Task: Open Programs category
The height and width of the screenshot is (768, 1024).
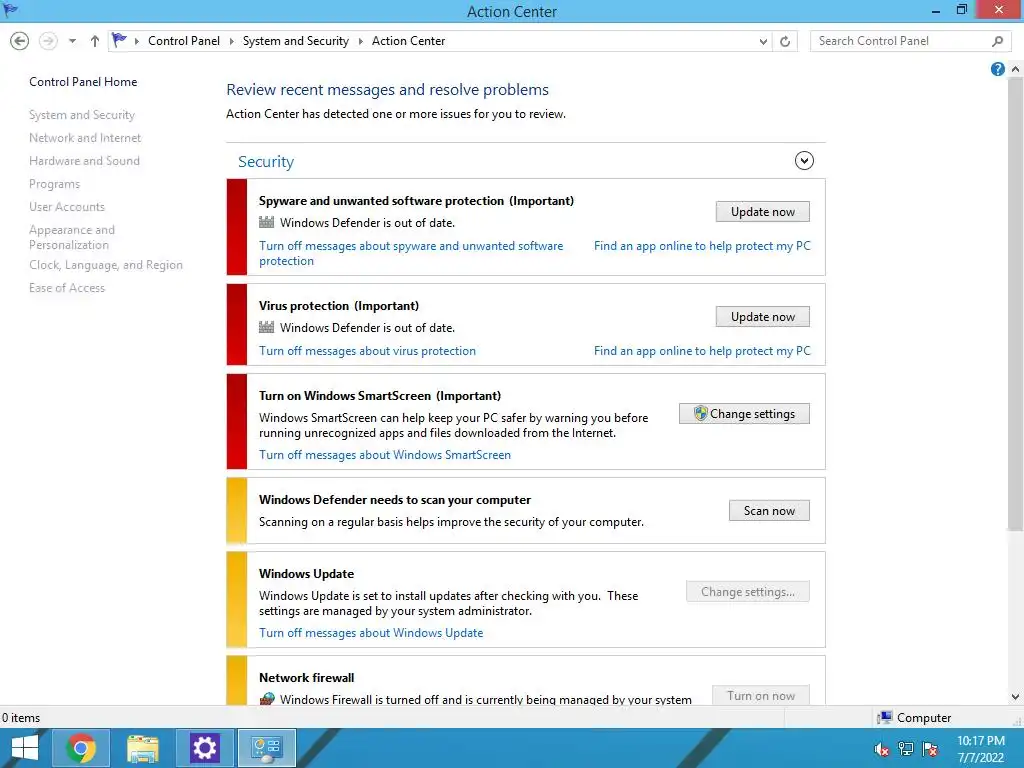Action: pos(54,184)
